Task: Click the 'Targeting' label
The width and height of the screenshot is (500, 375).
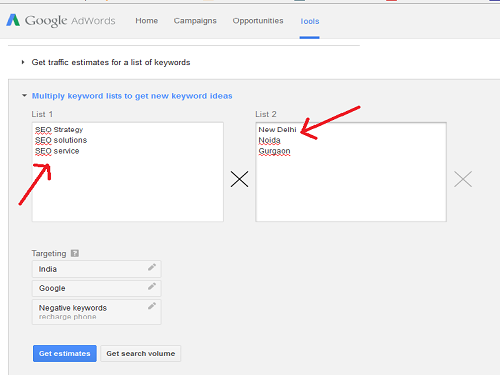Action: pyautogui.click(x=49, y=254)
